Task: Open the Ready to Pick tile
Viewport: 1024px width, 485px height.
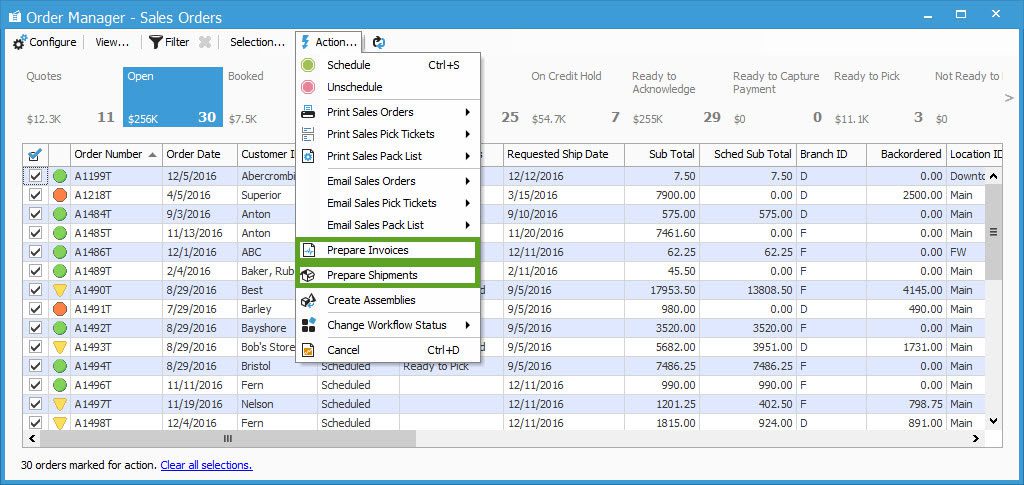Action: click(878, 97)
